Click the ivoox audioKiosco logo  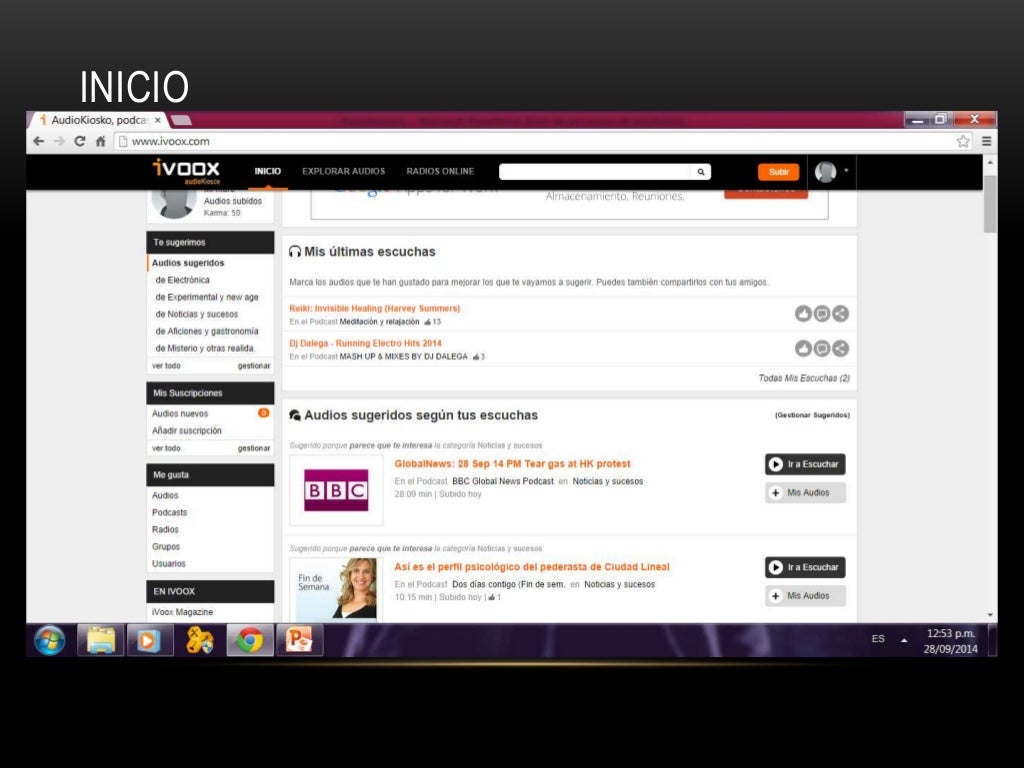point(186,172)
